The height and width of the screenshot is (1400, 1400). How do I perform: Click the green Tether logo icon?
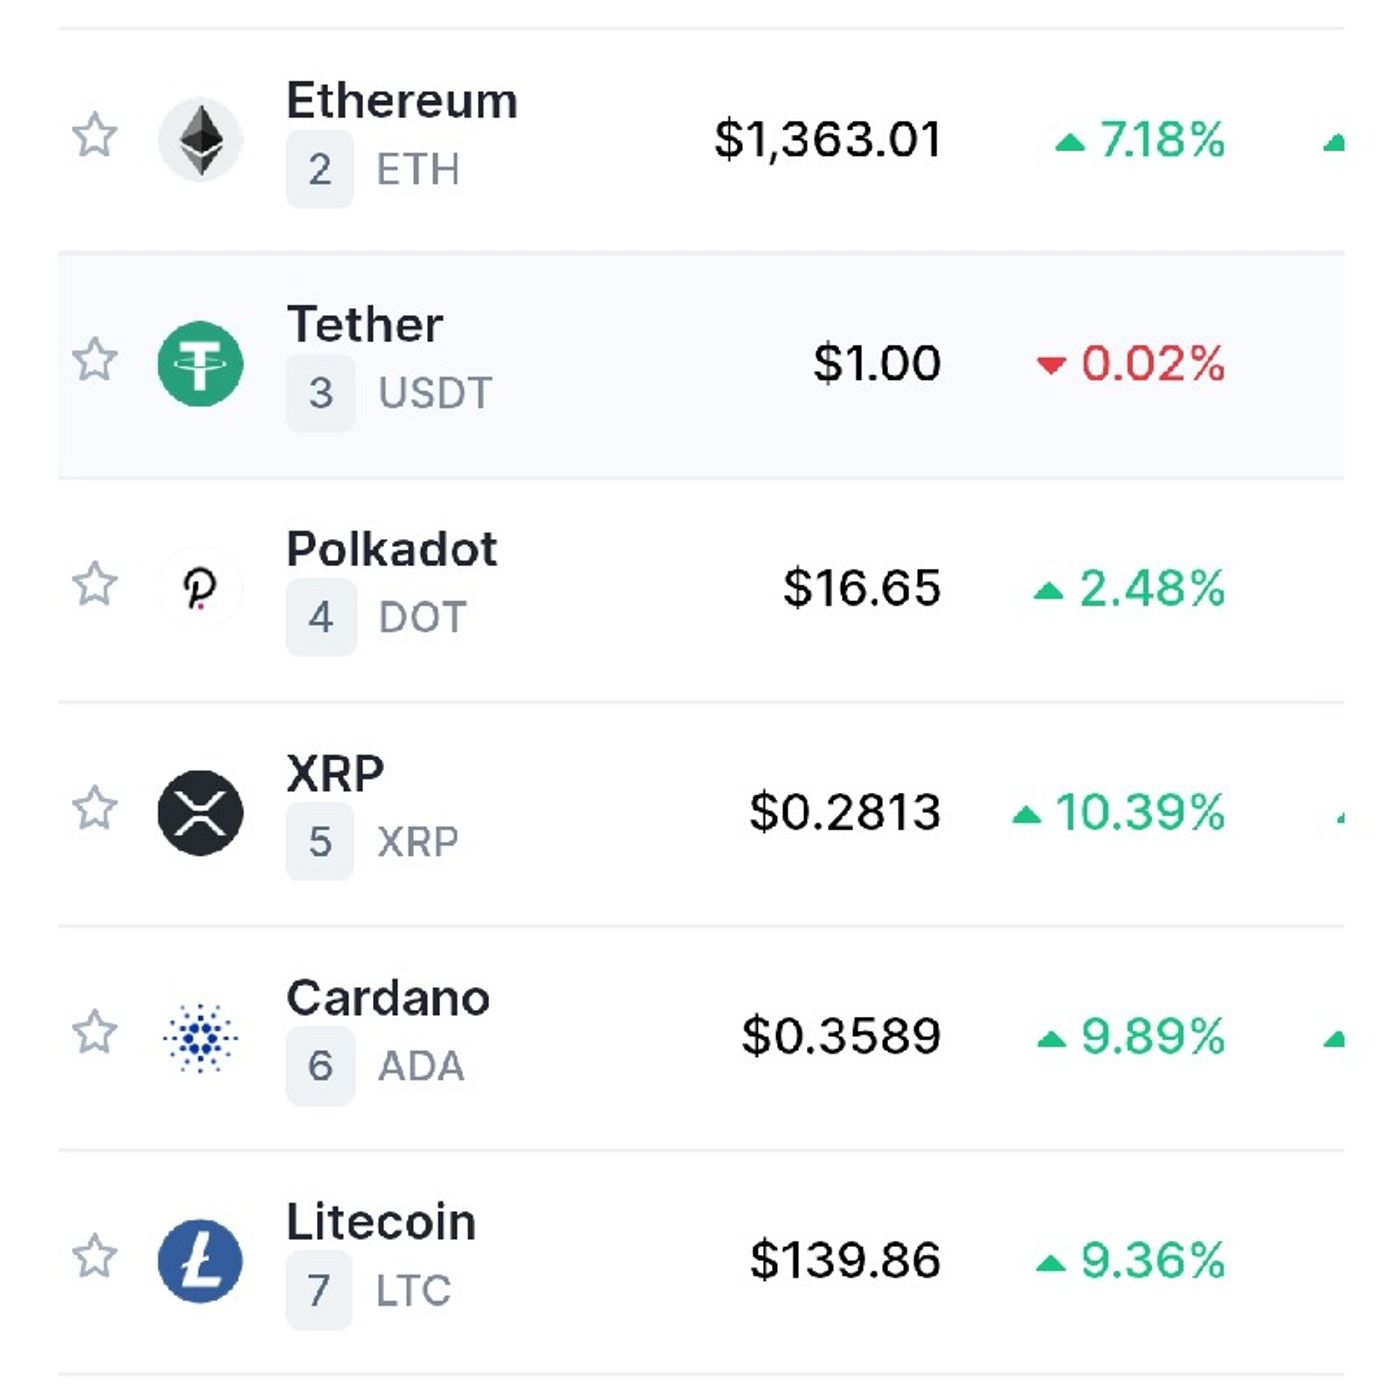[201, 364]
